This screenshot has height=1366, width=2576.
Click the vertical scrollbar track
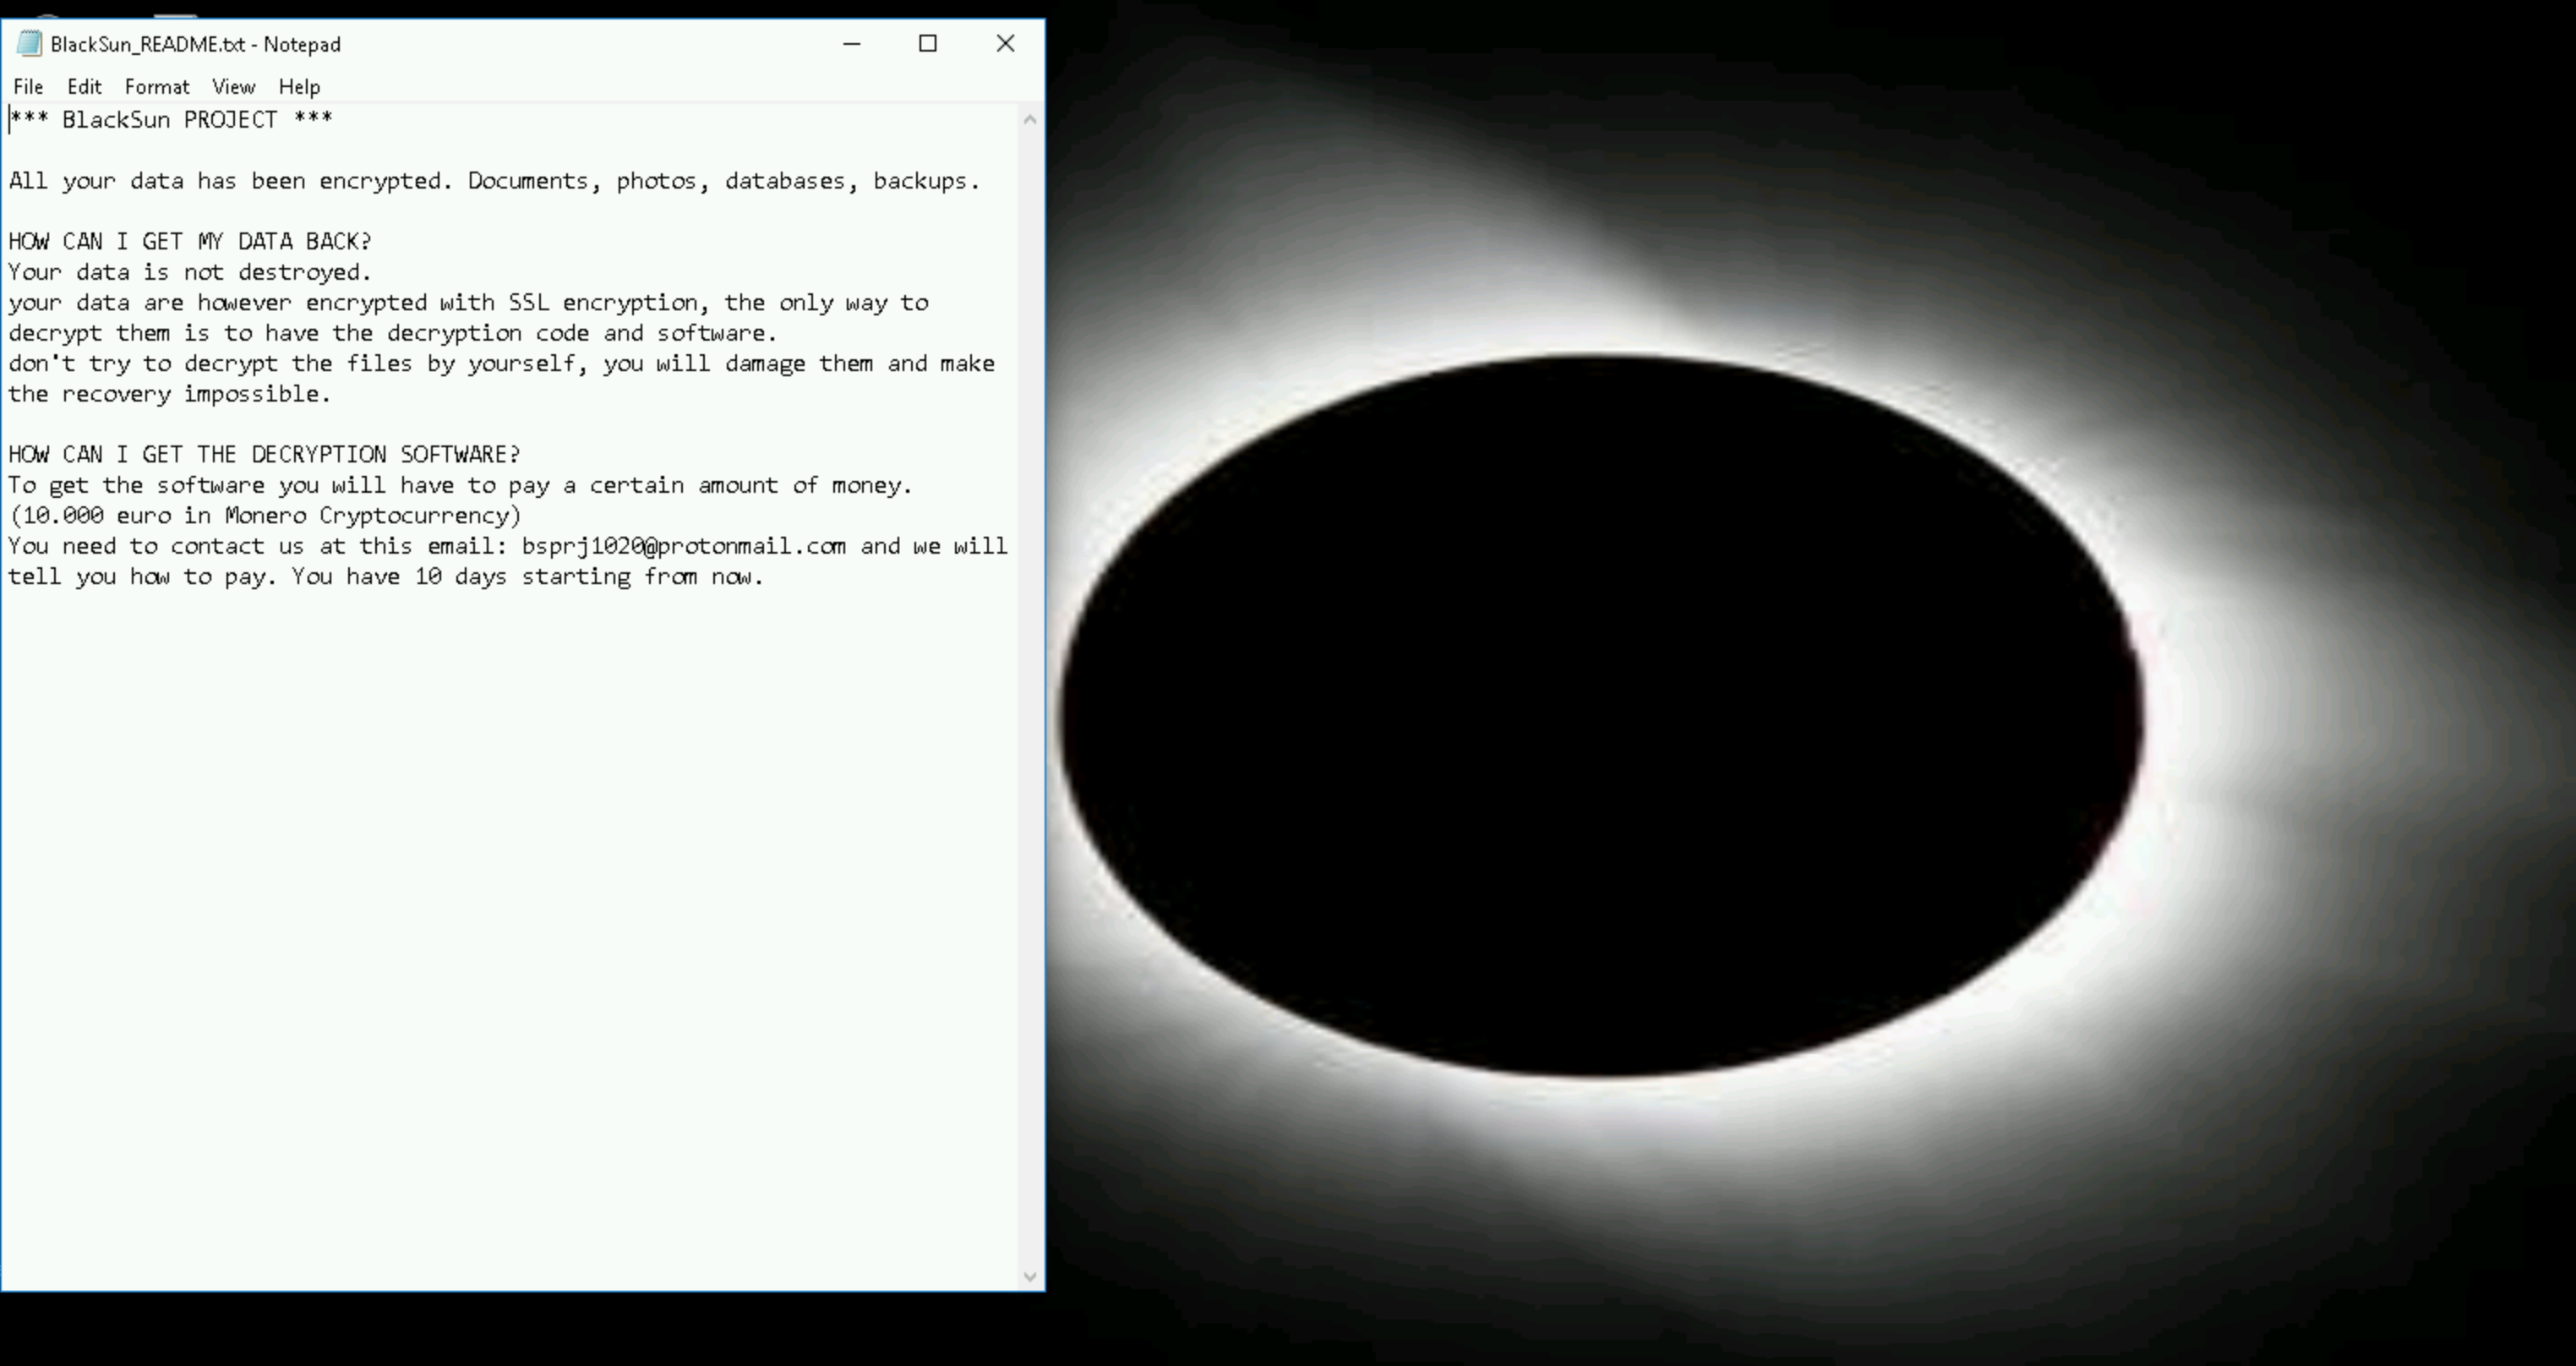(x=1030, y=700)
